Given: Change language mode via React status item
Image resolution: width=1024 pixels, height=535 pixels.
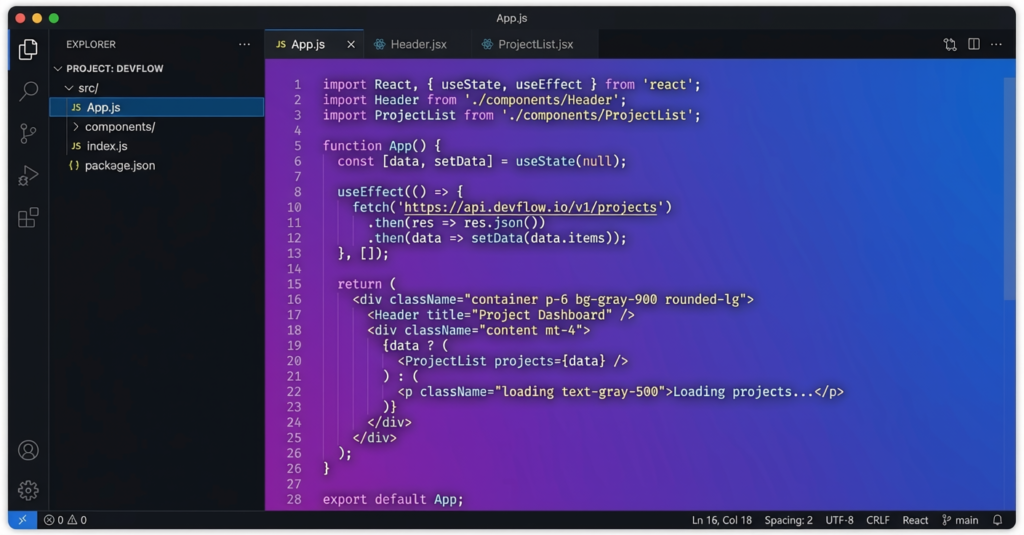Looking at the screenshot, I should [x=915, y=520].
